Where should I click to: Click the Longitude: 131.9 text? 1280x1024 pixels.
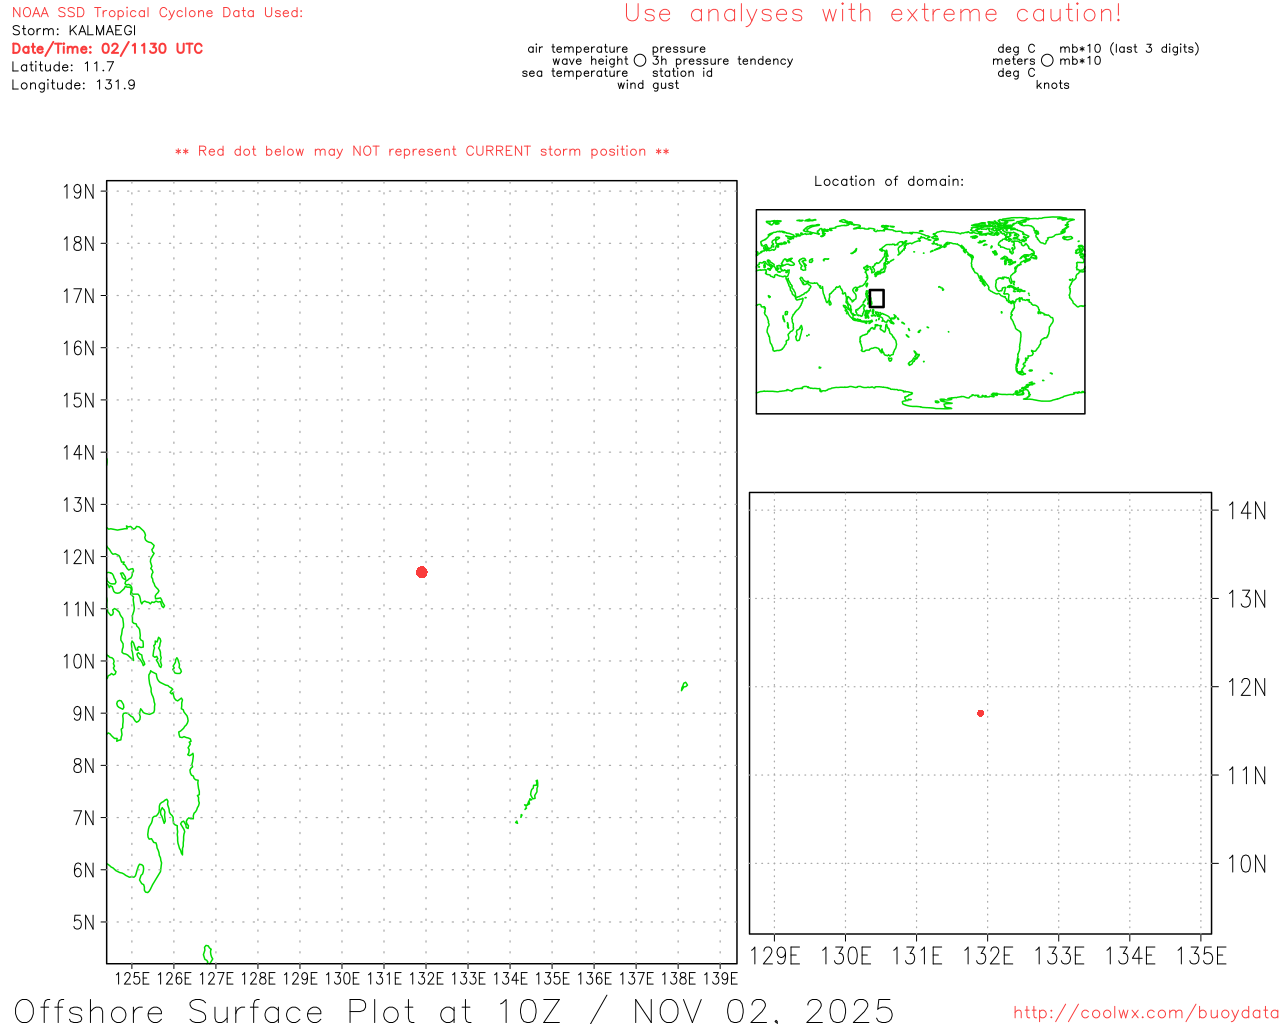point(73,85)
